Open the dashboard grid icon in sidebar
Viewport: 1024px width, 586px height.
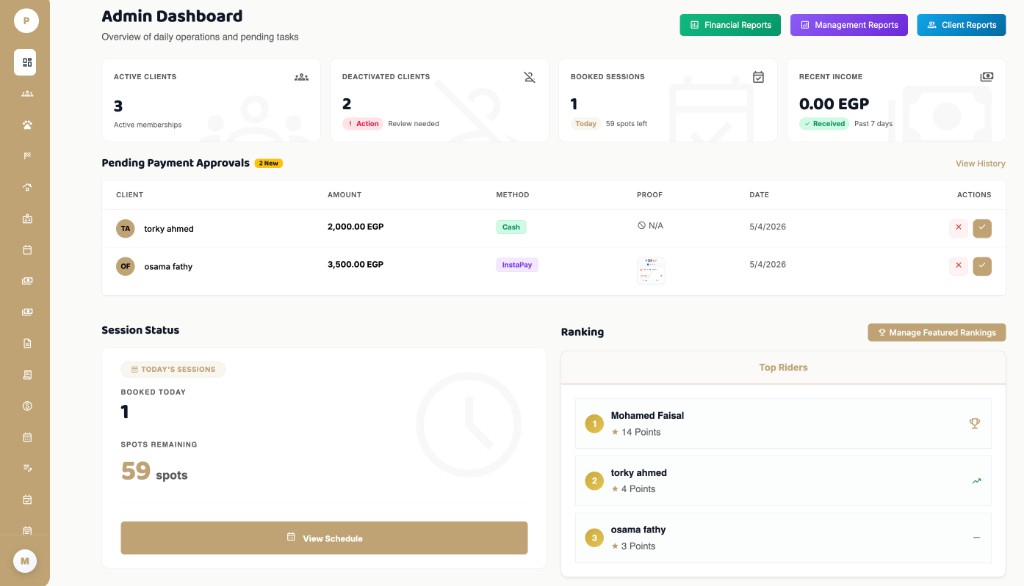(25, 63)
